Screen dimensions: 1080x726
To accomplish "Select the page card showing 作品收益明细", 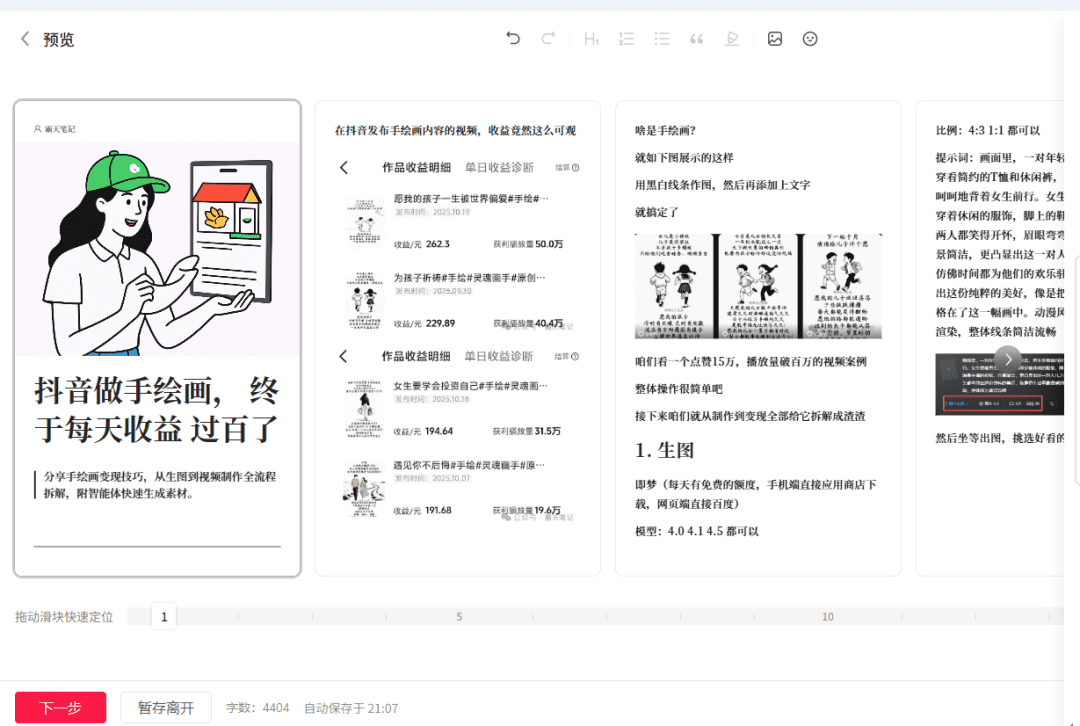I will (457, 338).
